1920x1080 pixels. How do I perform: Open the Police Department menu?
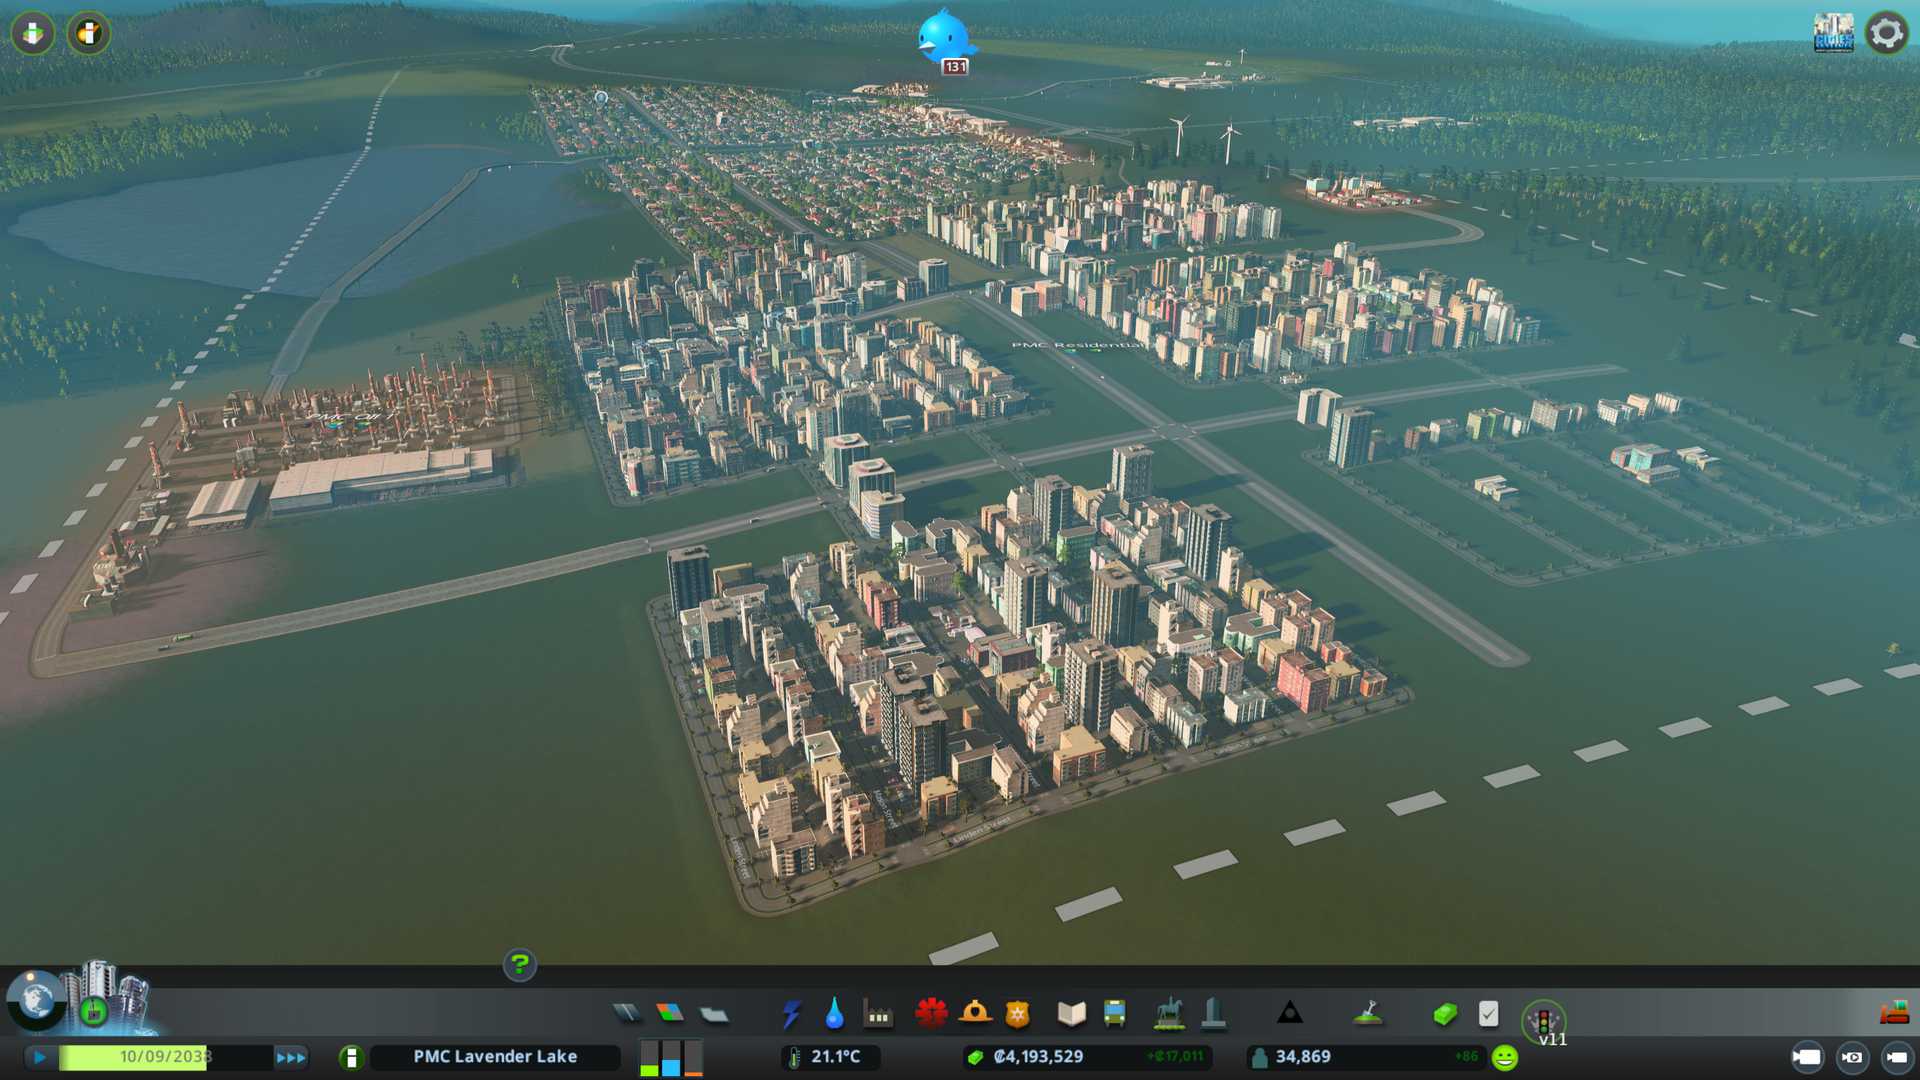(1018, 1014)
